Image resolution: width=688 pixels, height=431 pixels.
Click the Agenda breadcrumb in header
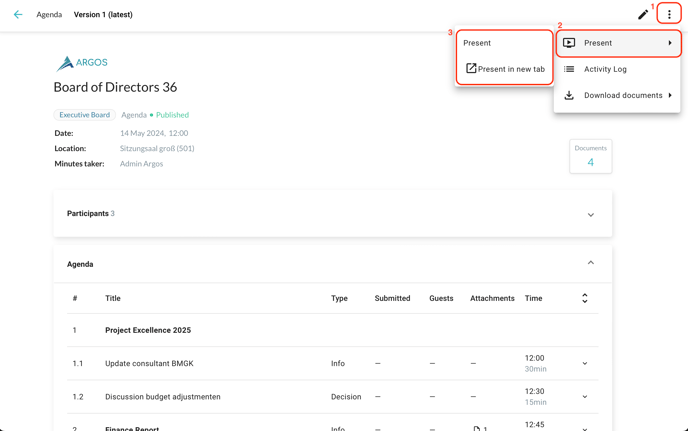49,15
